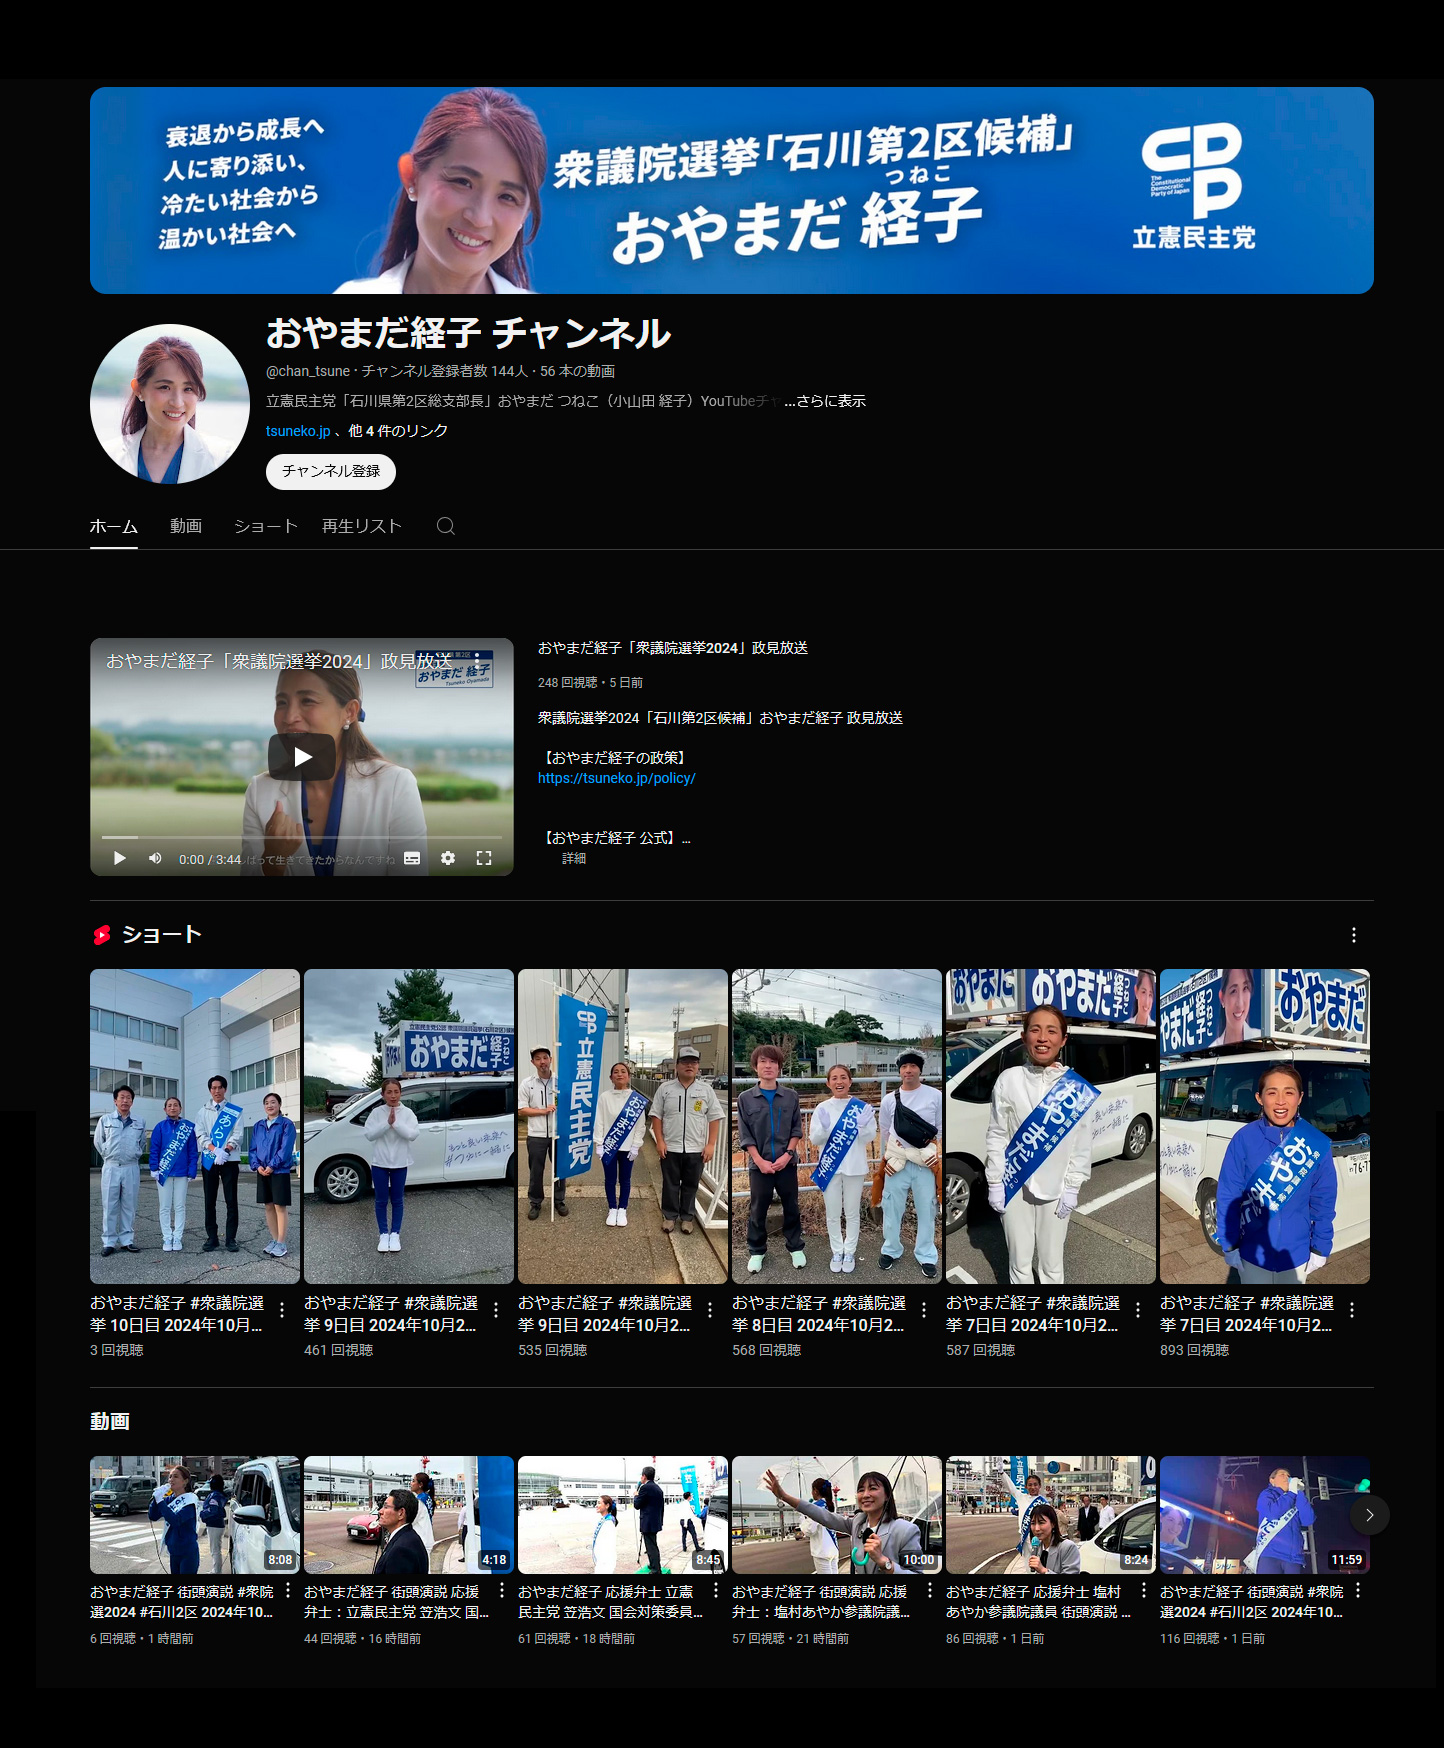Screen dimensions: 1444x1748
Task: Open the 4:18 video thumbnail
Action: click(x=409, y=1515)
